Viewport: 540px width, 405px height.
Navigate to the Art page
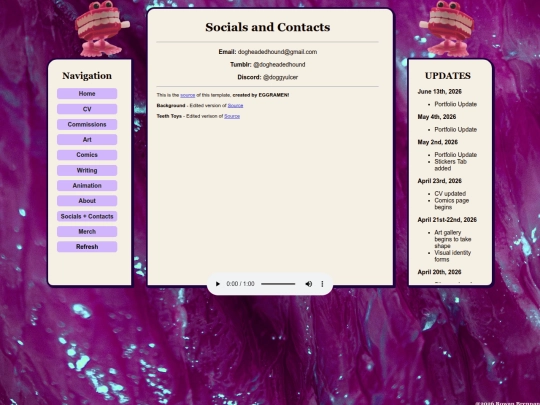(x=87, y=139)
